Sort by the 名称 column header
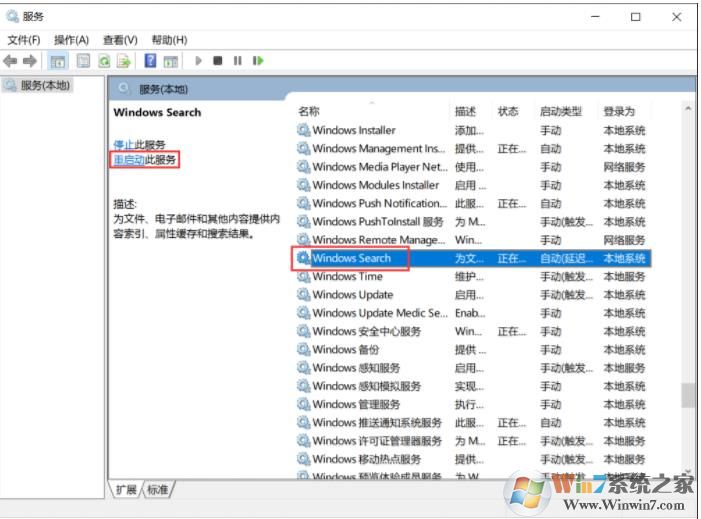 pyautogui.click(x=309, y=111)
